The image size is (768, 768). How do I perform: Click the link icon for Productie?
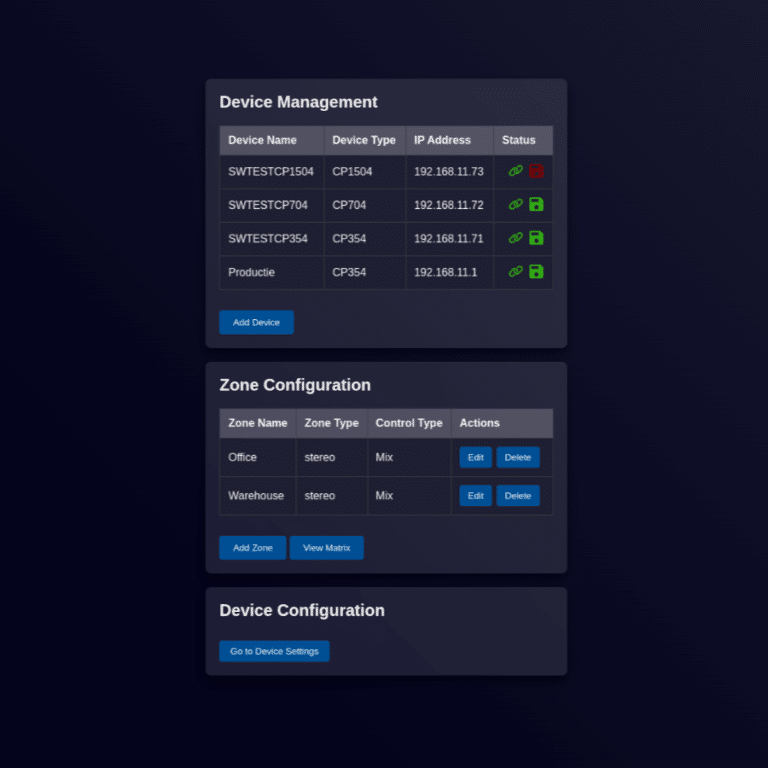click(x=515, y=271)
